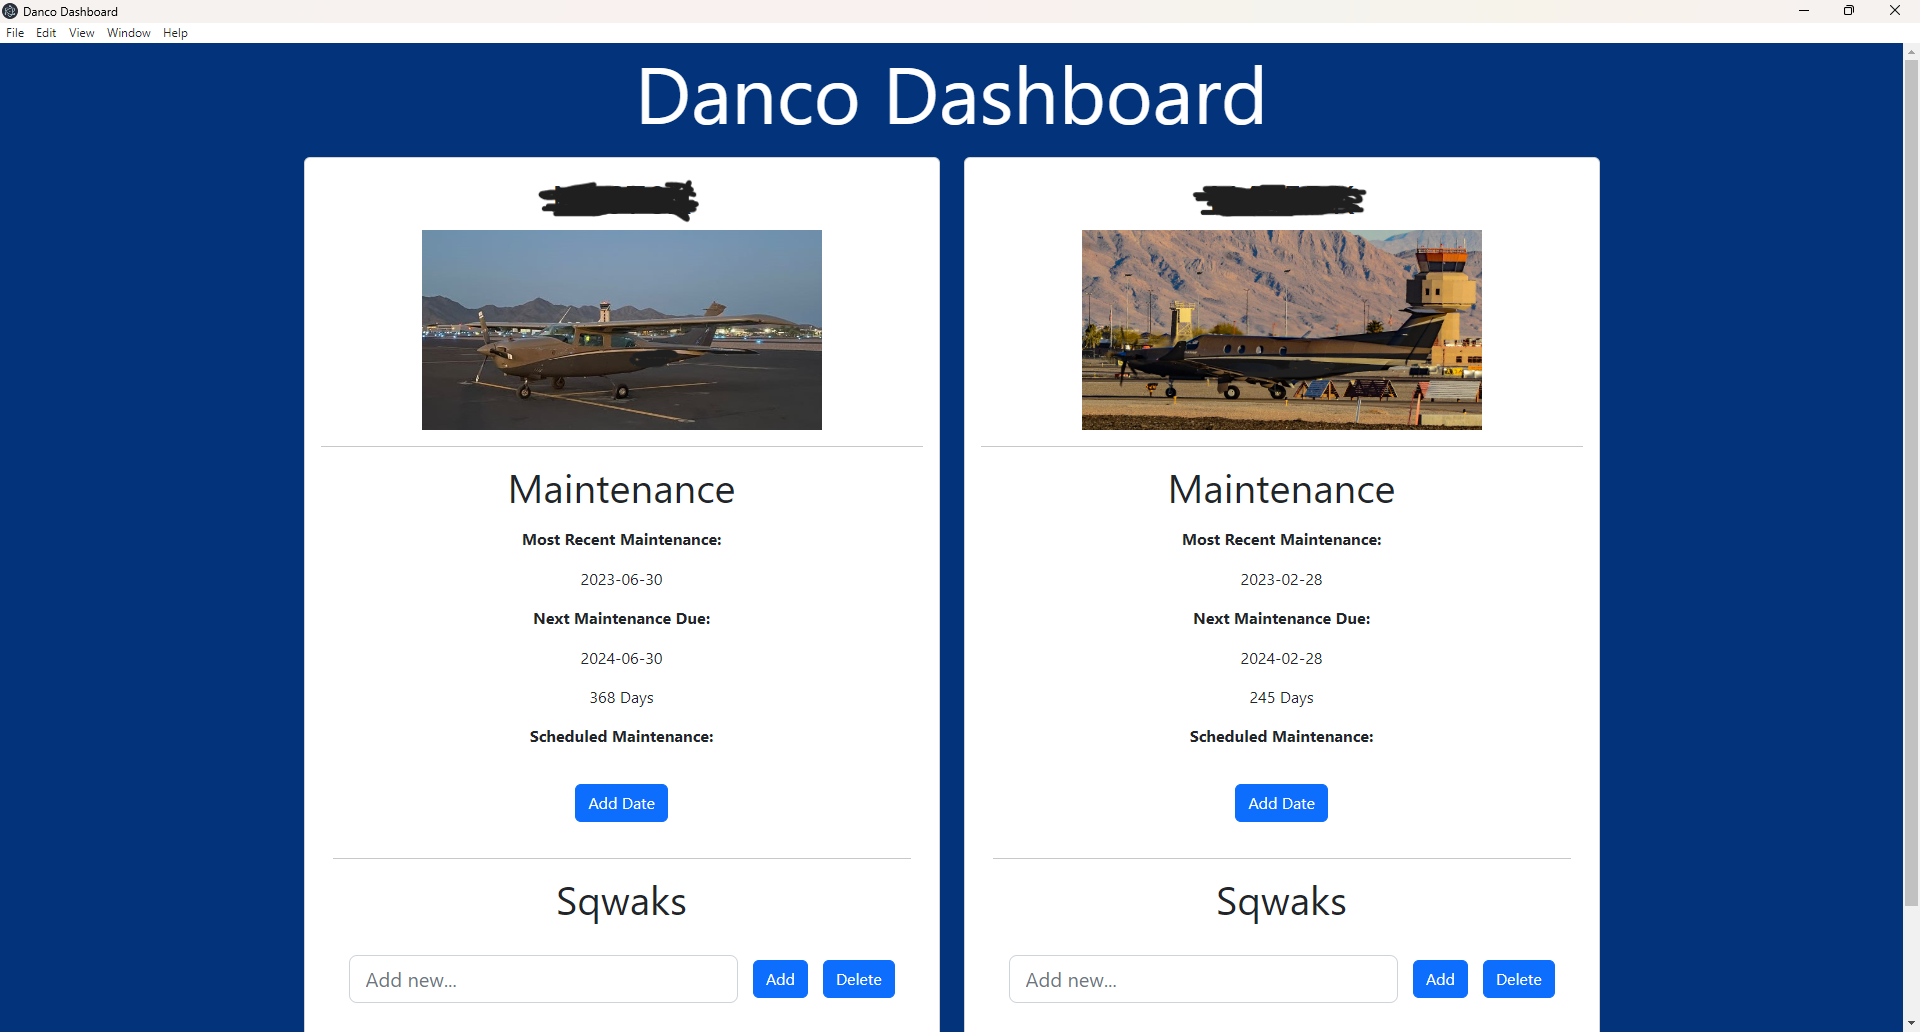This screenshot has height=1032, width=1920.
Task: Open the Help menu
Action: 175,33
